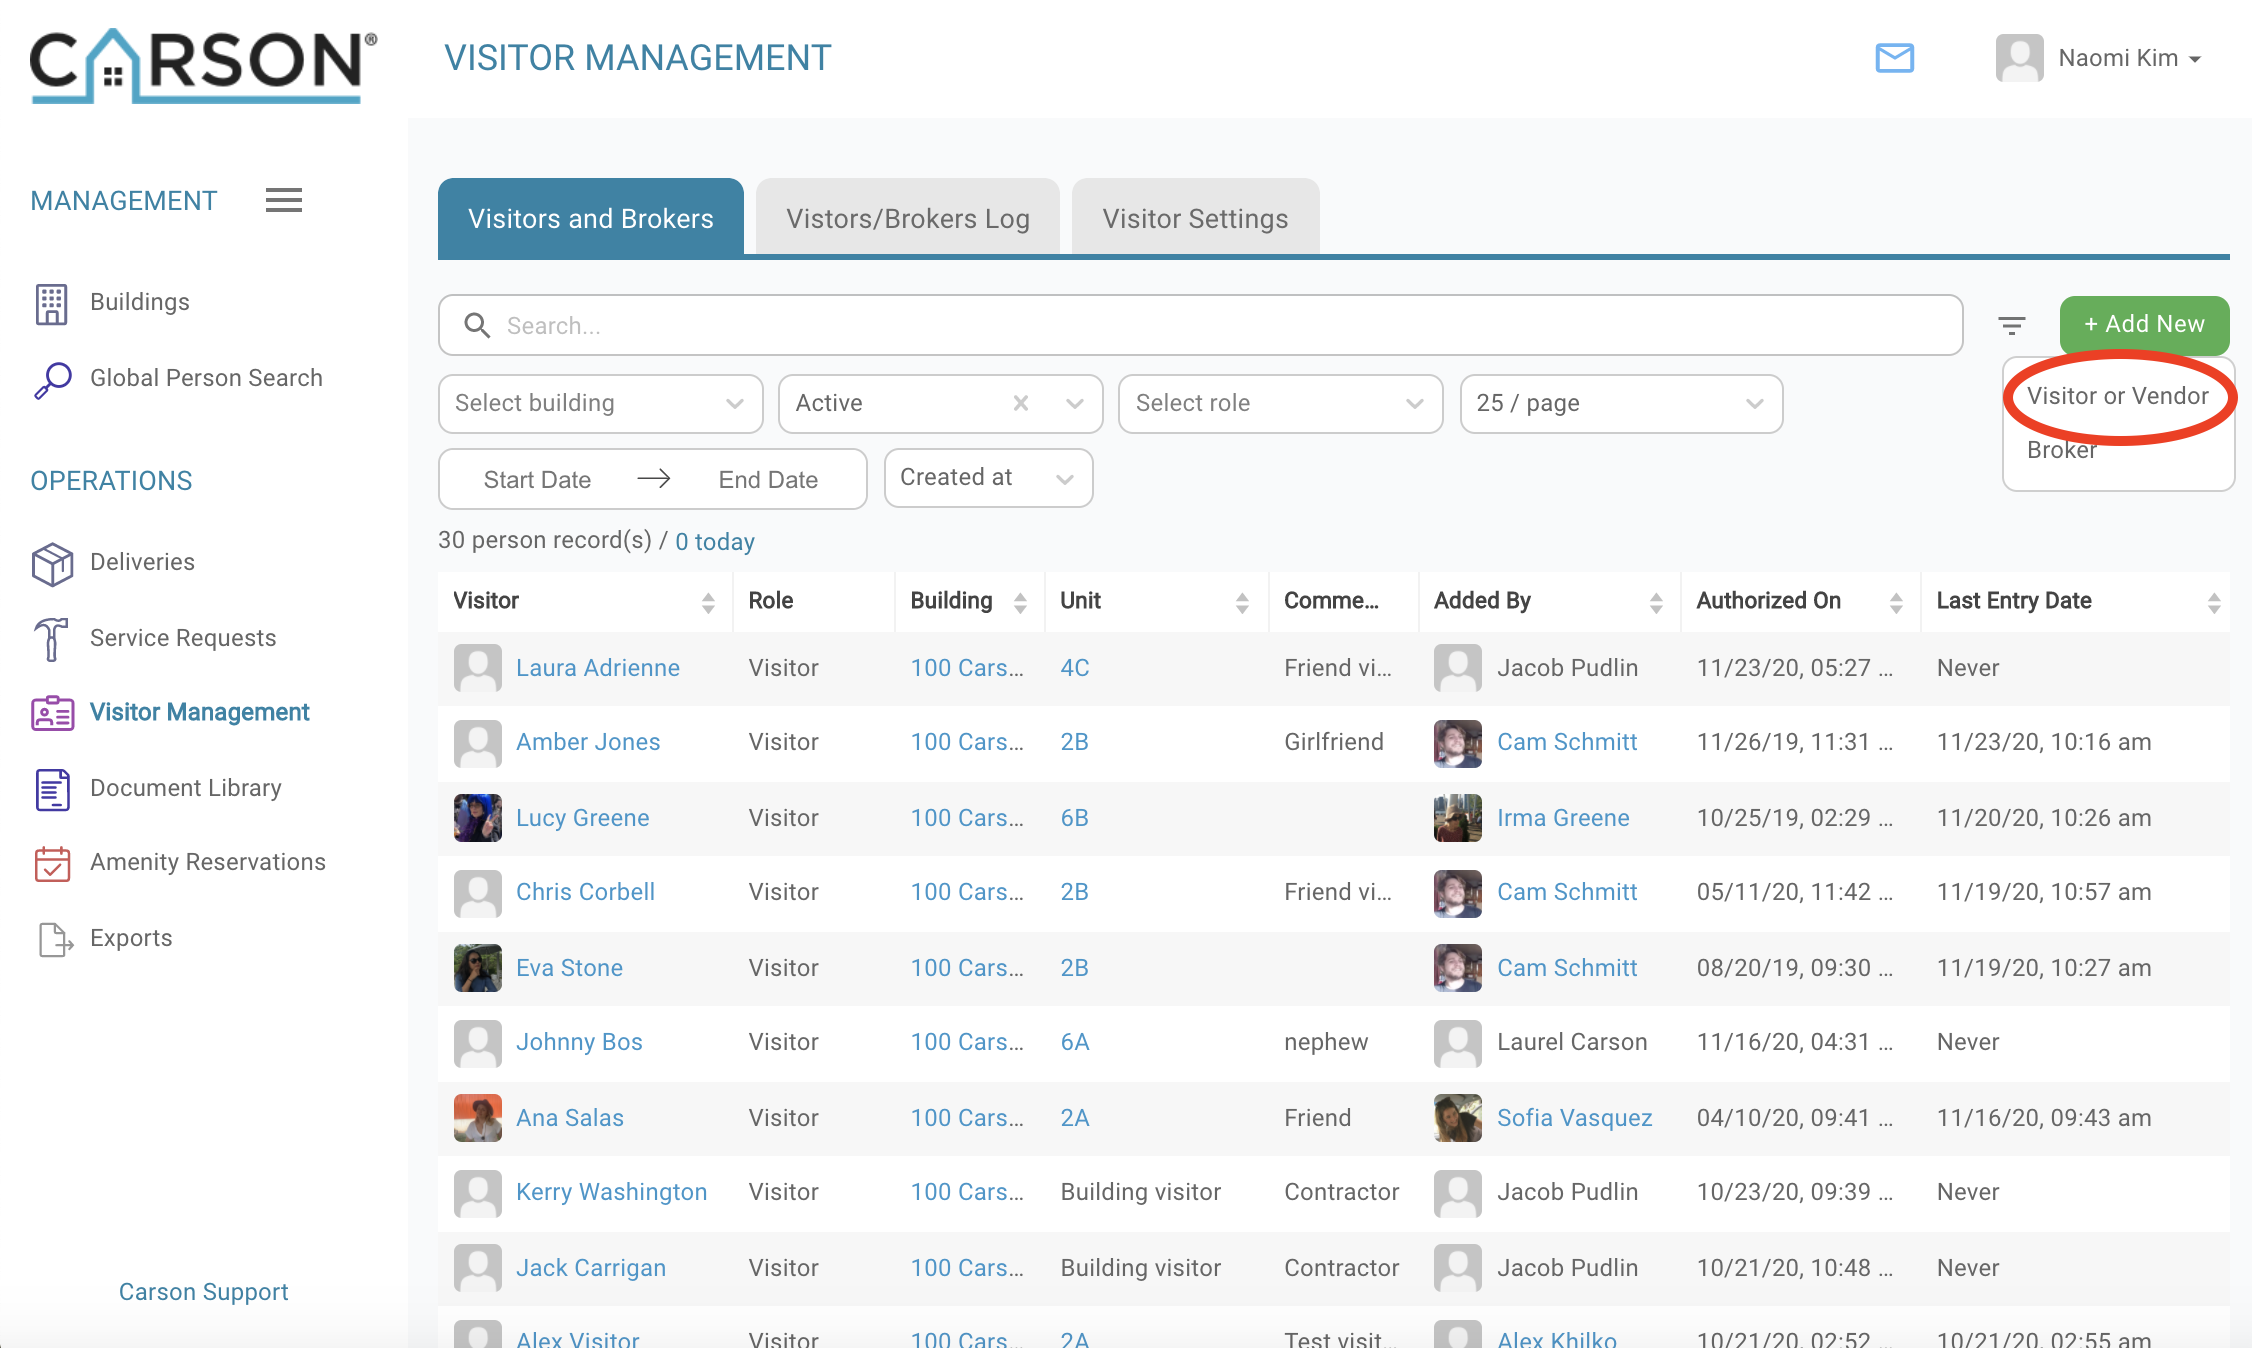Clear the Active status filter
Screen dimensions: 2252x1348
[1020, 403]
